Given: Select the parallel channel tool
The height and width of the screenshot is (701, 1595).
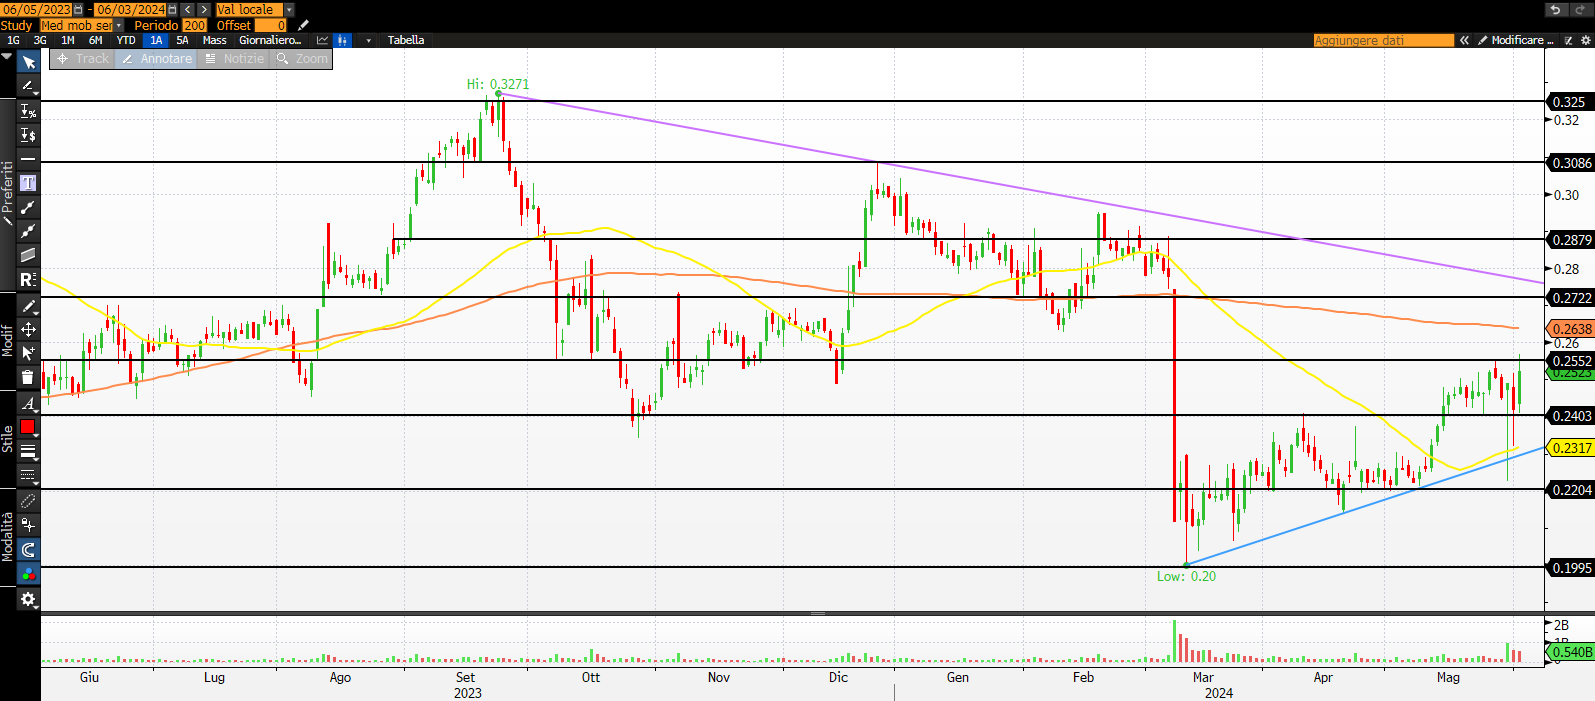Looking at the screenshot, I should tap(28, 255).
